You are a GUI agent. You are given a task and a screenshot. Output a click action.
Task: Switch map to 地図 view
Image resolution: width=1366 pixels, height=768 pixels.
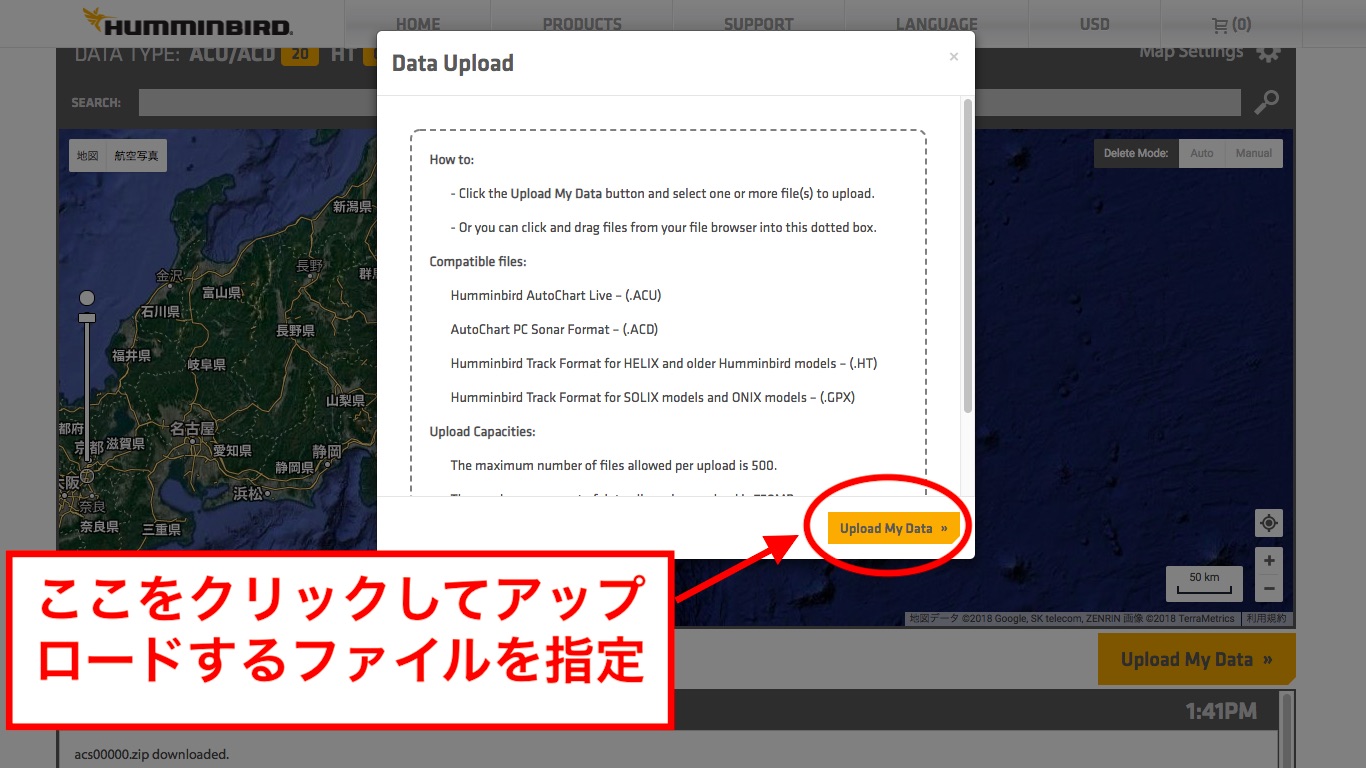coord(88,155)
